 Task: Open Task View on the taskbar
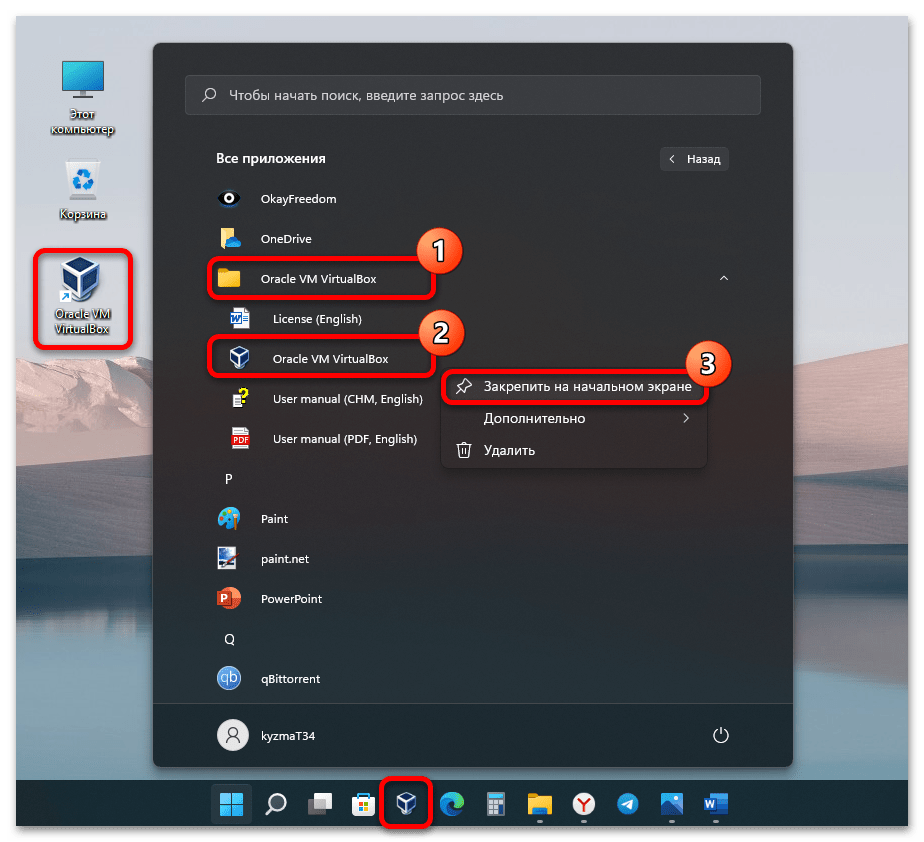(319, 804)
